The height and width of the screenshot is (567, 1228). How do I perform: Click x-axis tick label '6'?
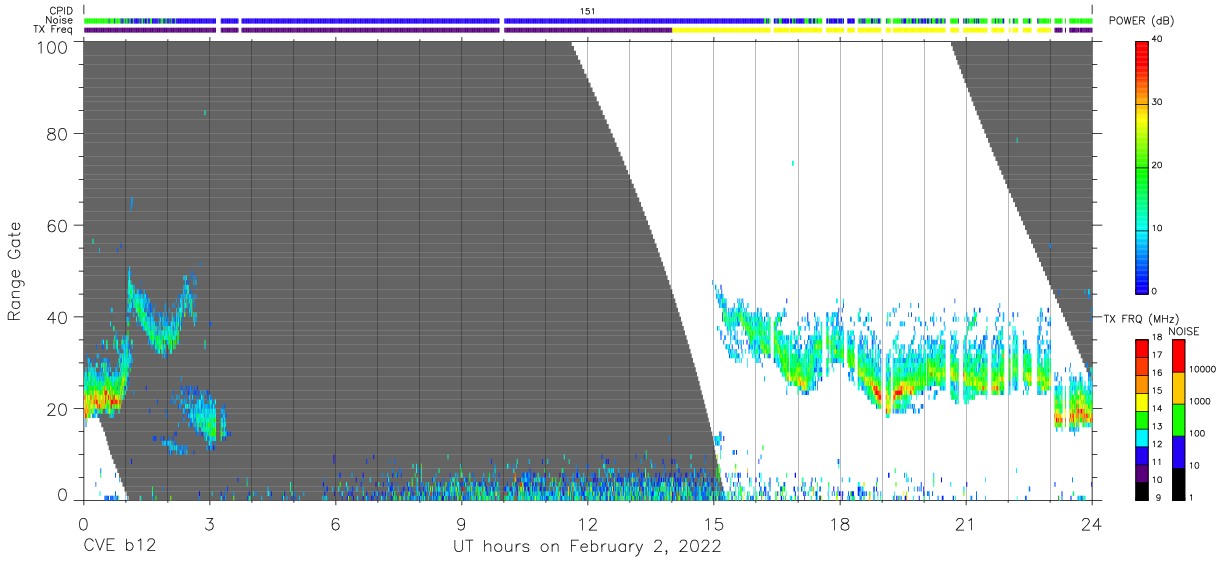(335, 524)
